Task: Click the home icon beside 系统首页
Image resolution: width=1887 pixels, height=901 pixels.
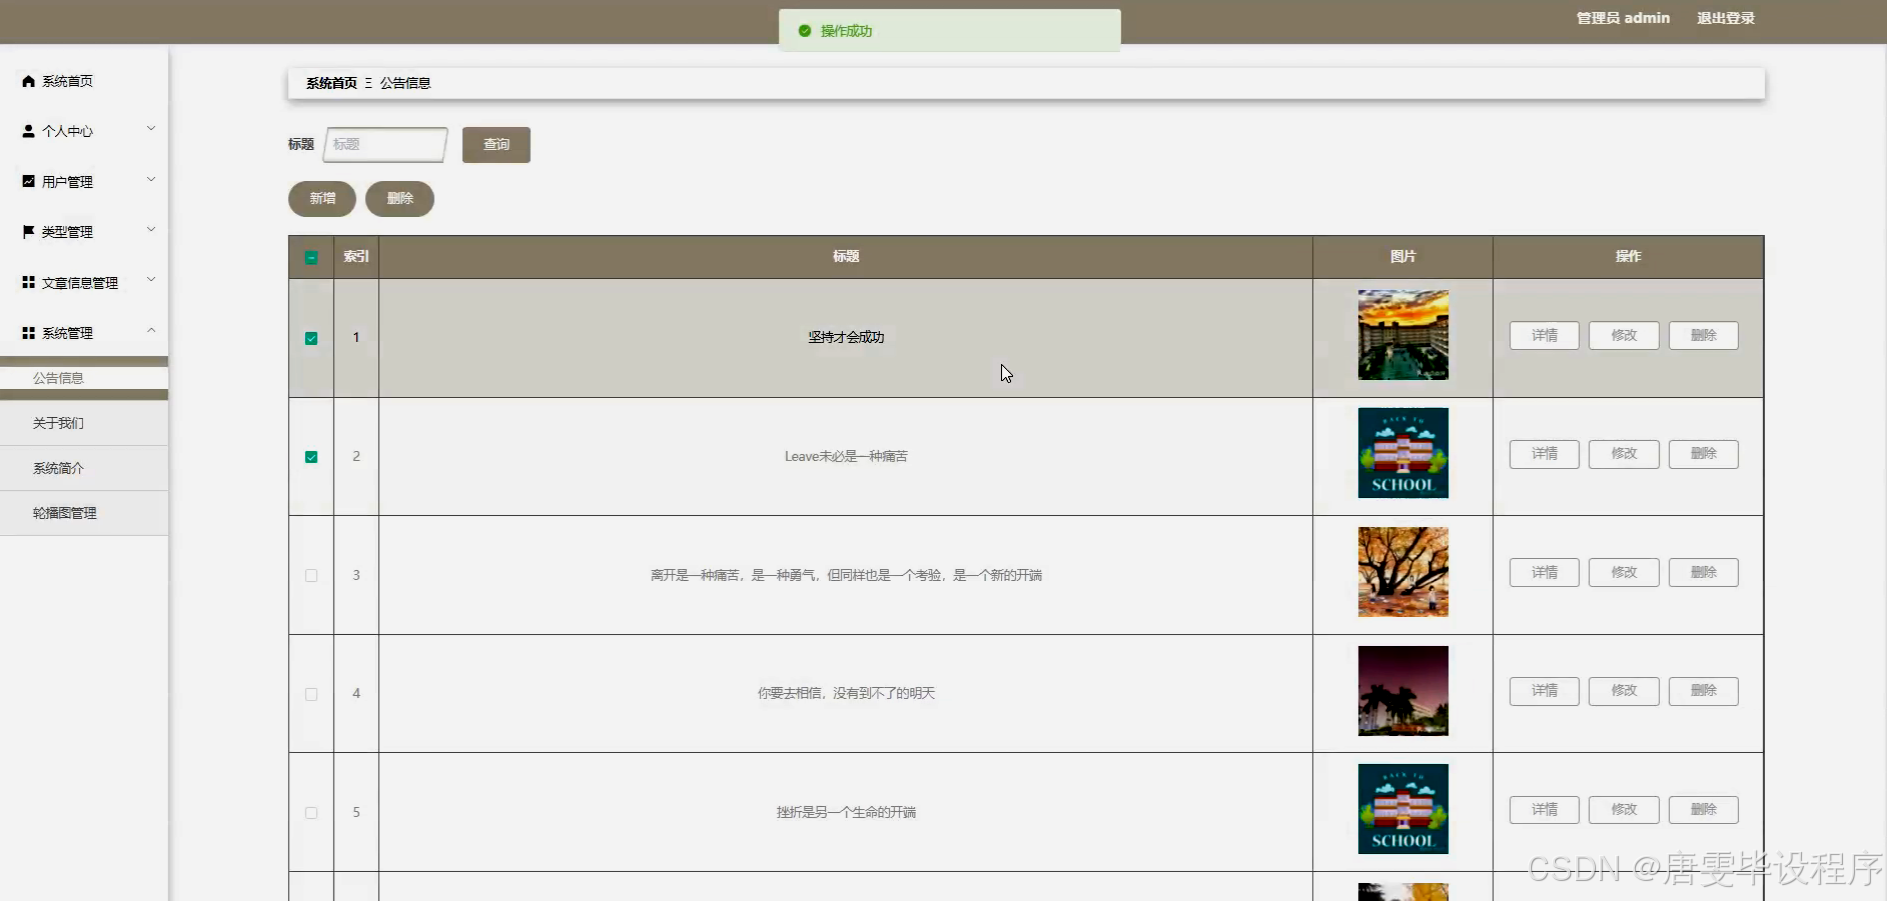Action: (28, 81)
